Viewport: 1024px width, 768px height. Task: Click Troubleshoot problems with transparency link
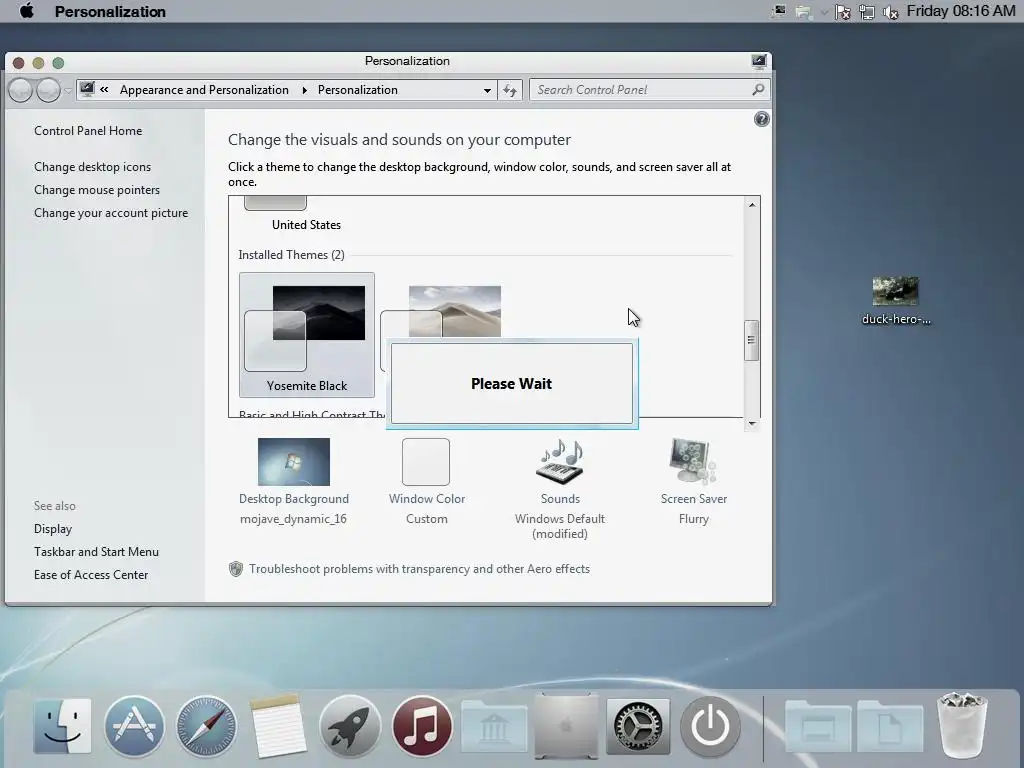click(419, 569)
